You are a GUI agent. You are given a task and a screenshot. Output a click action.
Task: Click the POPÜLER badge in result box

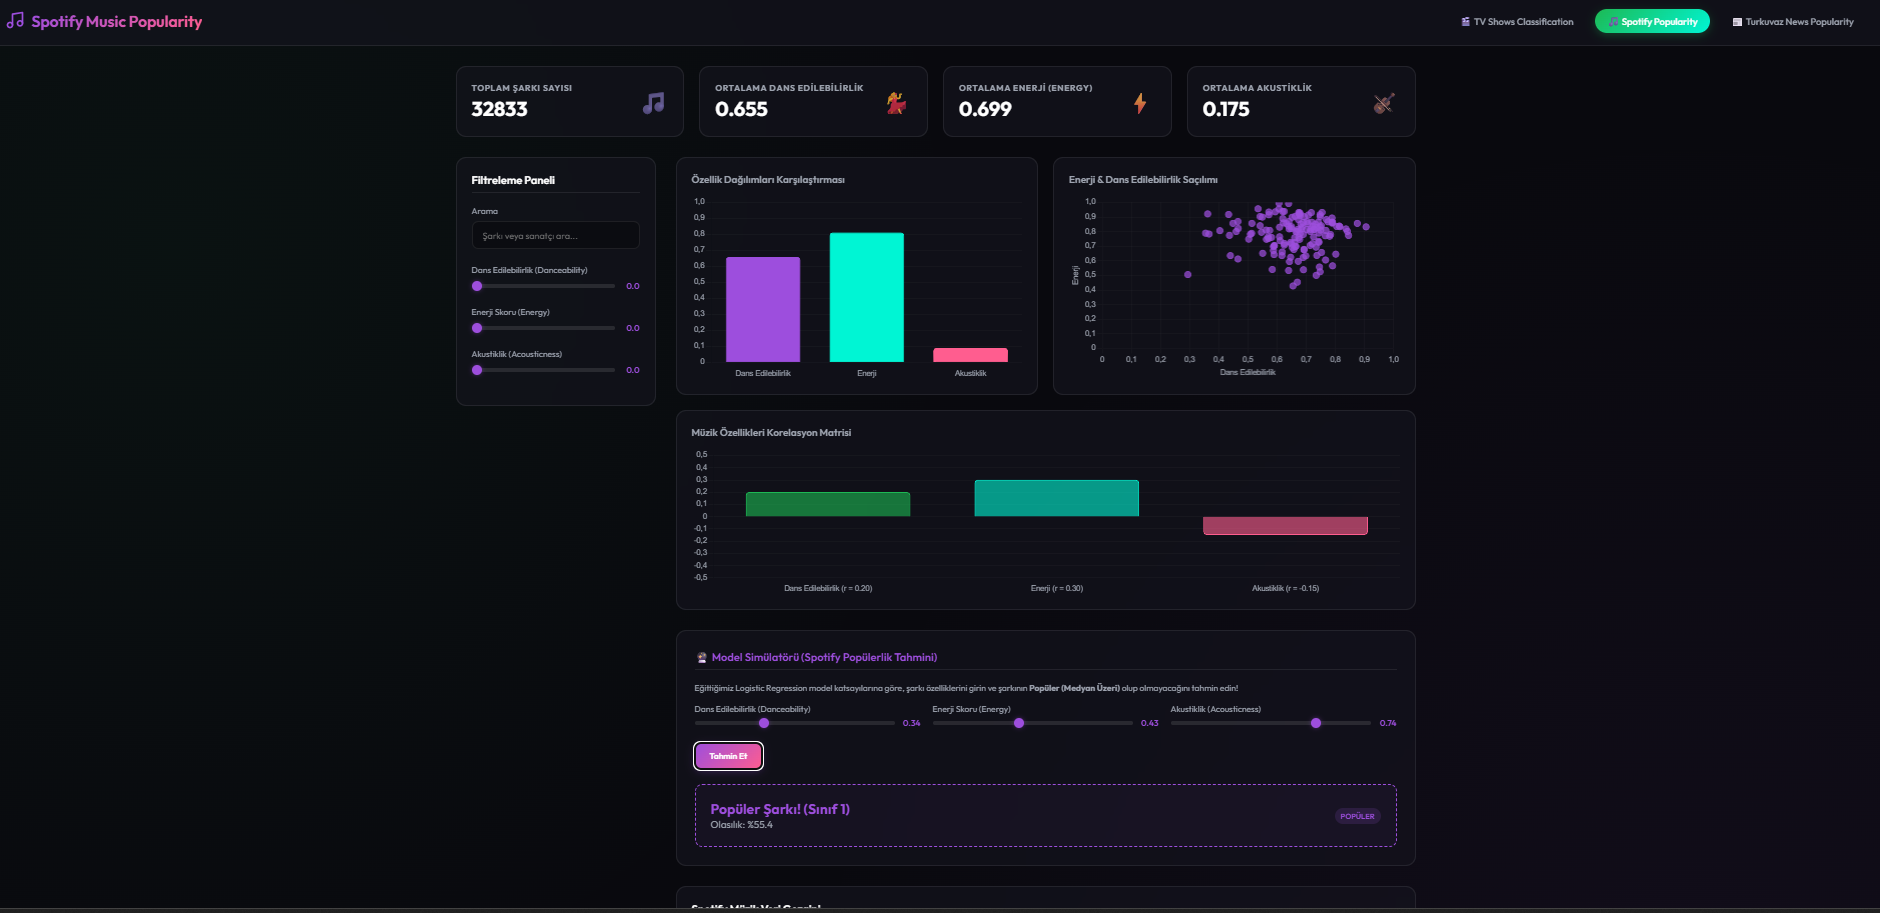coord(1357,816)
